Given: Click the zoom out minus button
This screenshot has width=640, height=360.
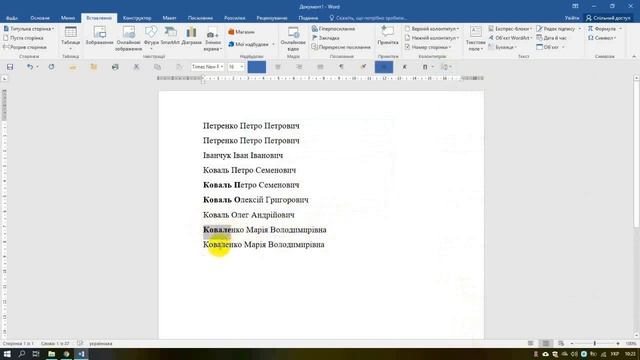Looking at the screenshot, I should coord(571,344).
